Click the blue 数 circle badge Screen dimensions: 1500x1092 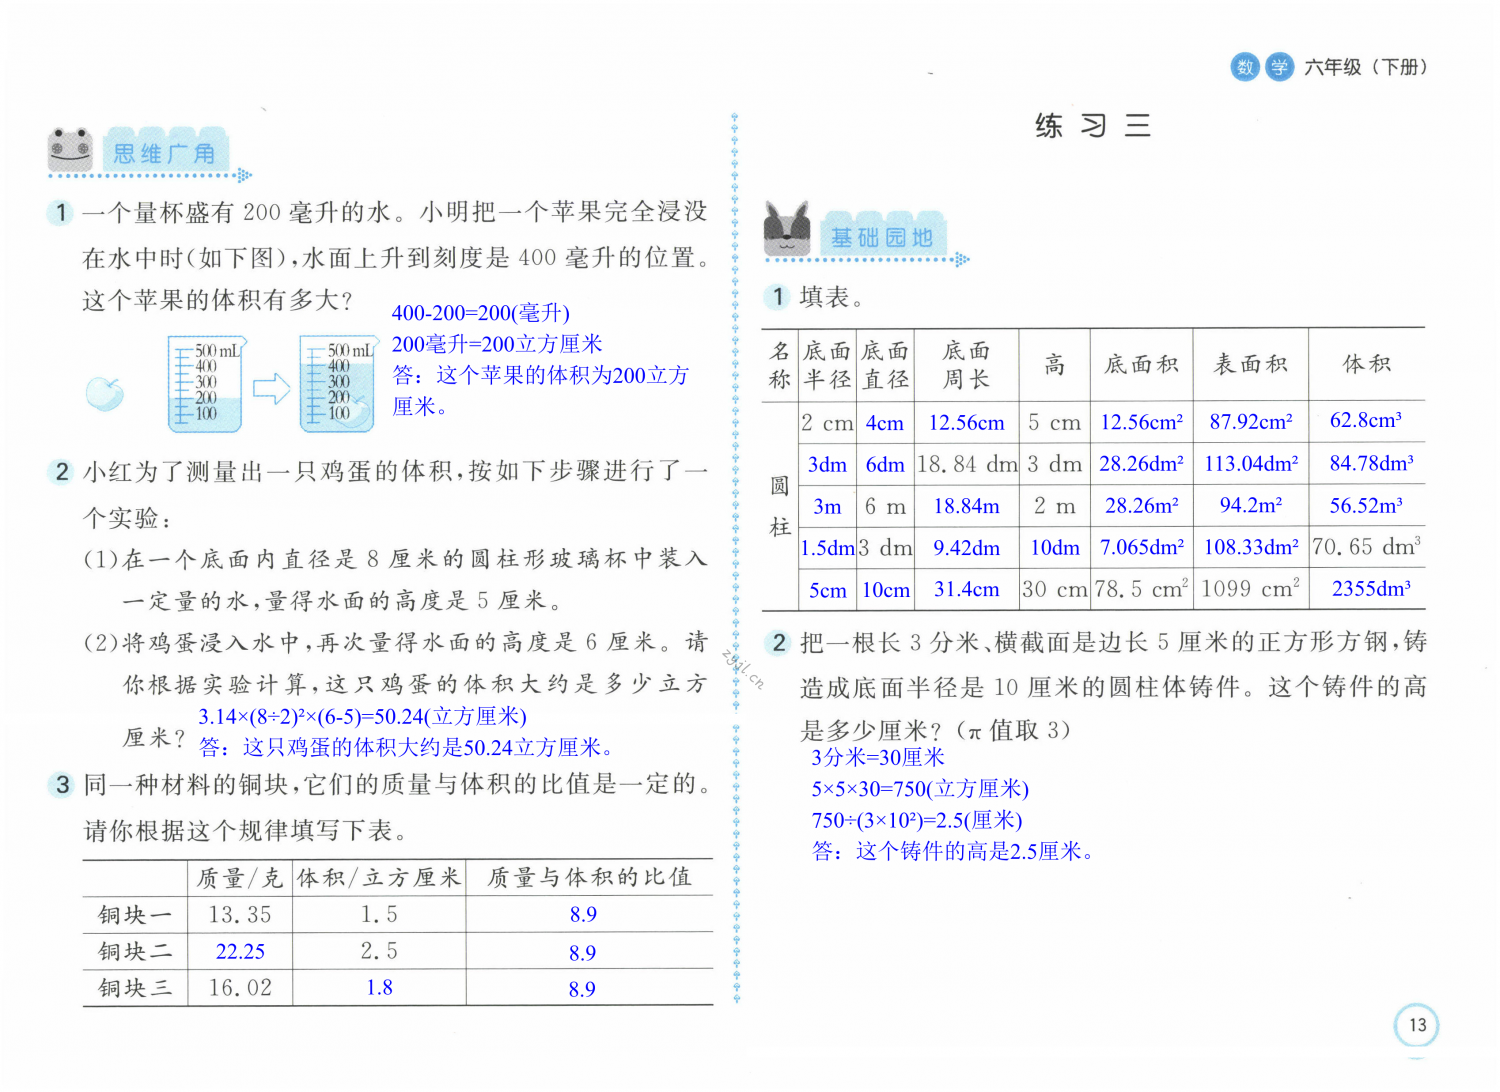pos(1245,67)
